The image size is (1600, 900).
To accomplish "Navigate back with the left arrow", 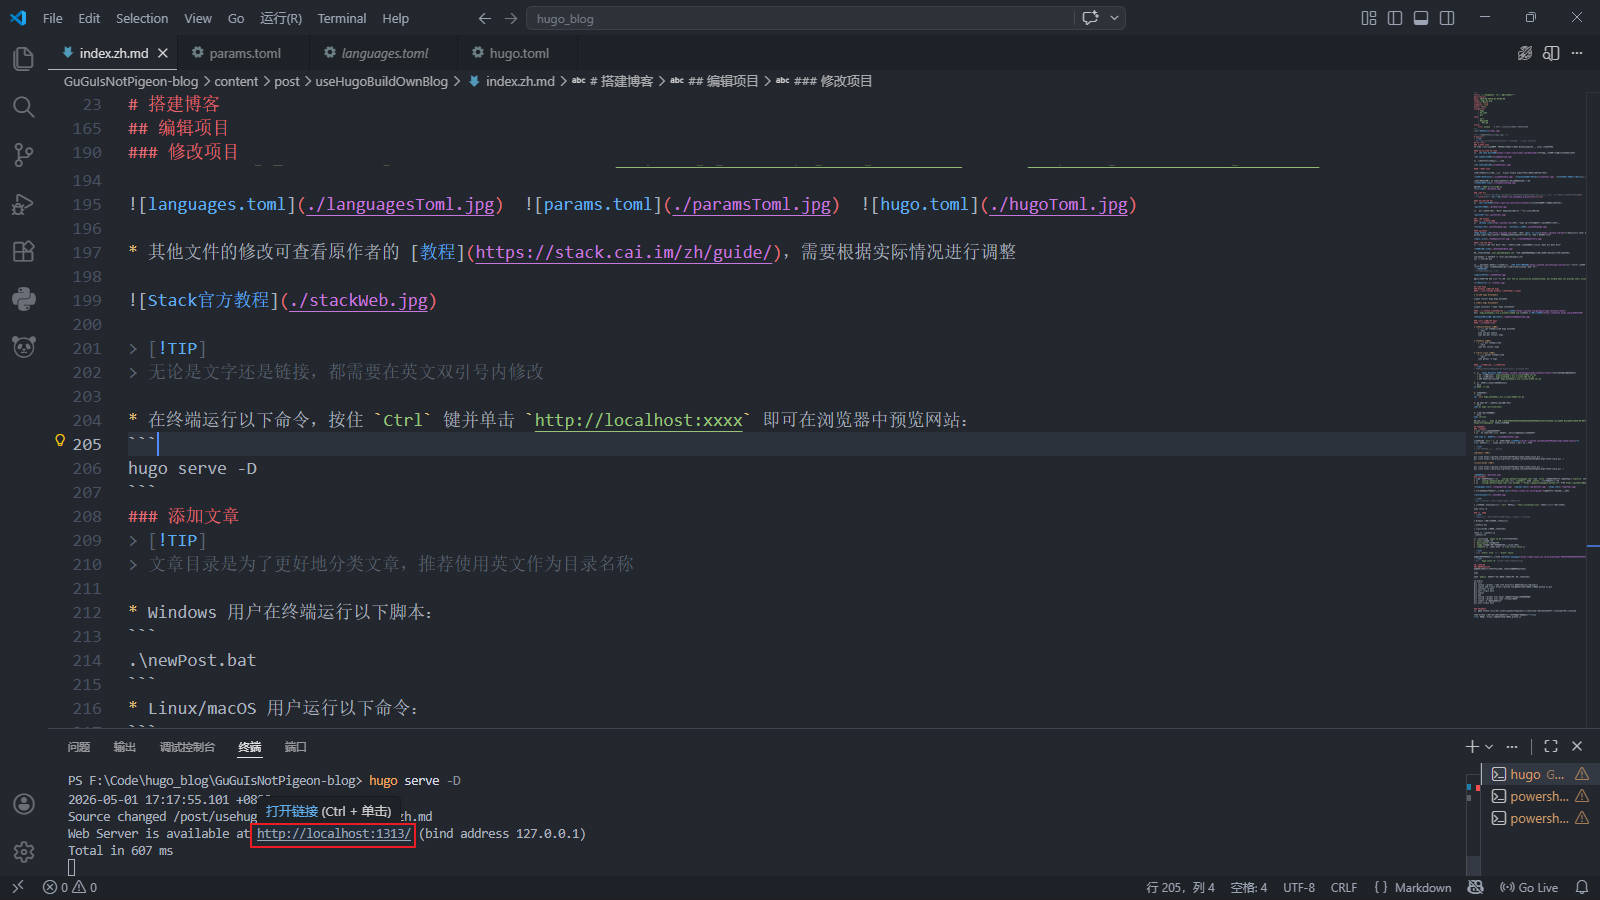I will pyautogui.click(x=485, y=18).
